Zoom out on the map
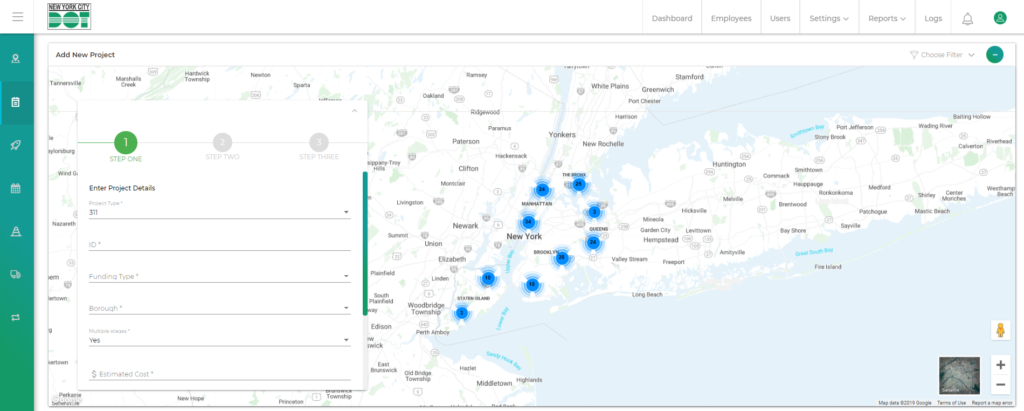 pos(1000,385)
